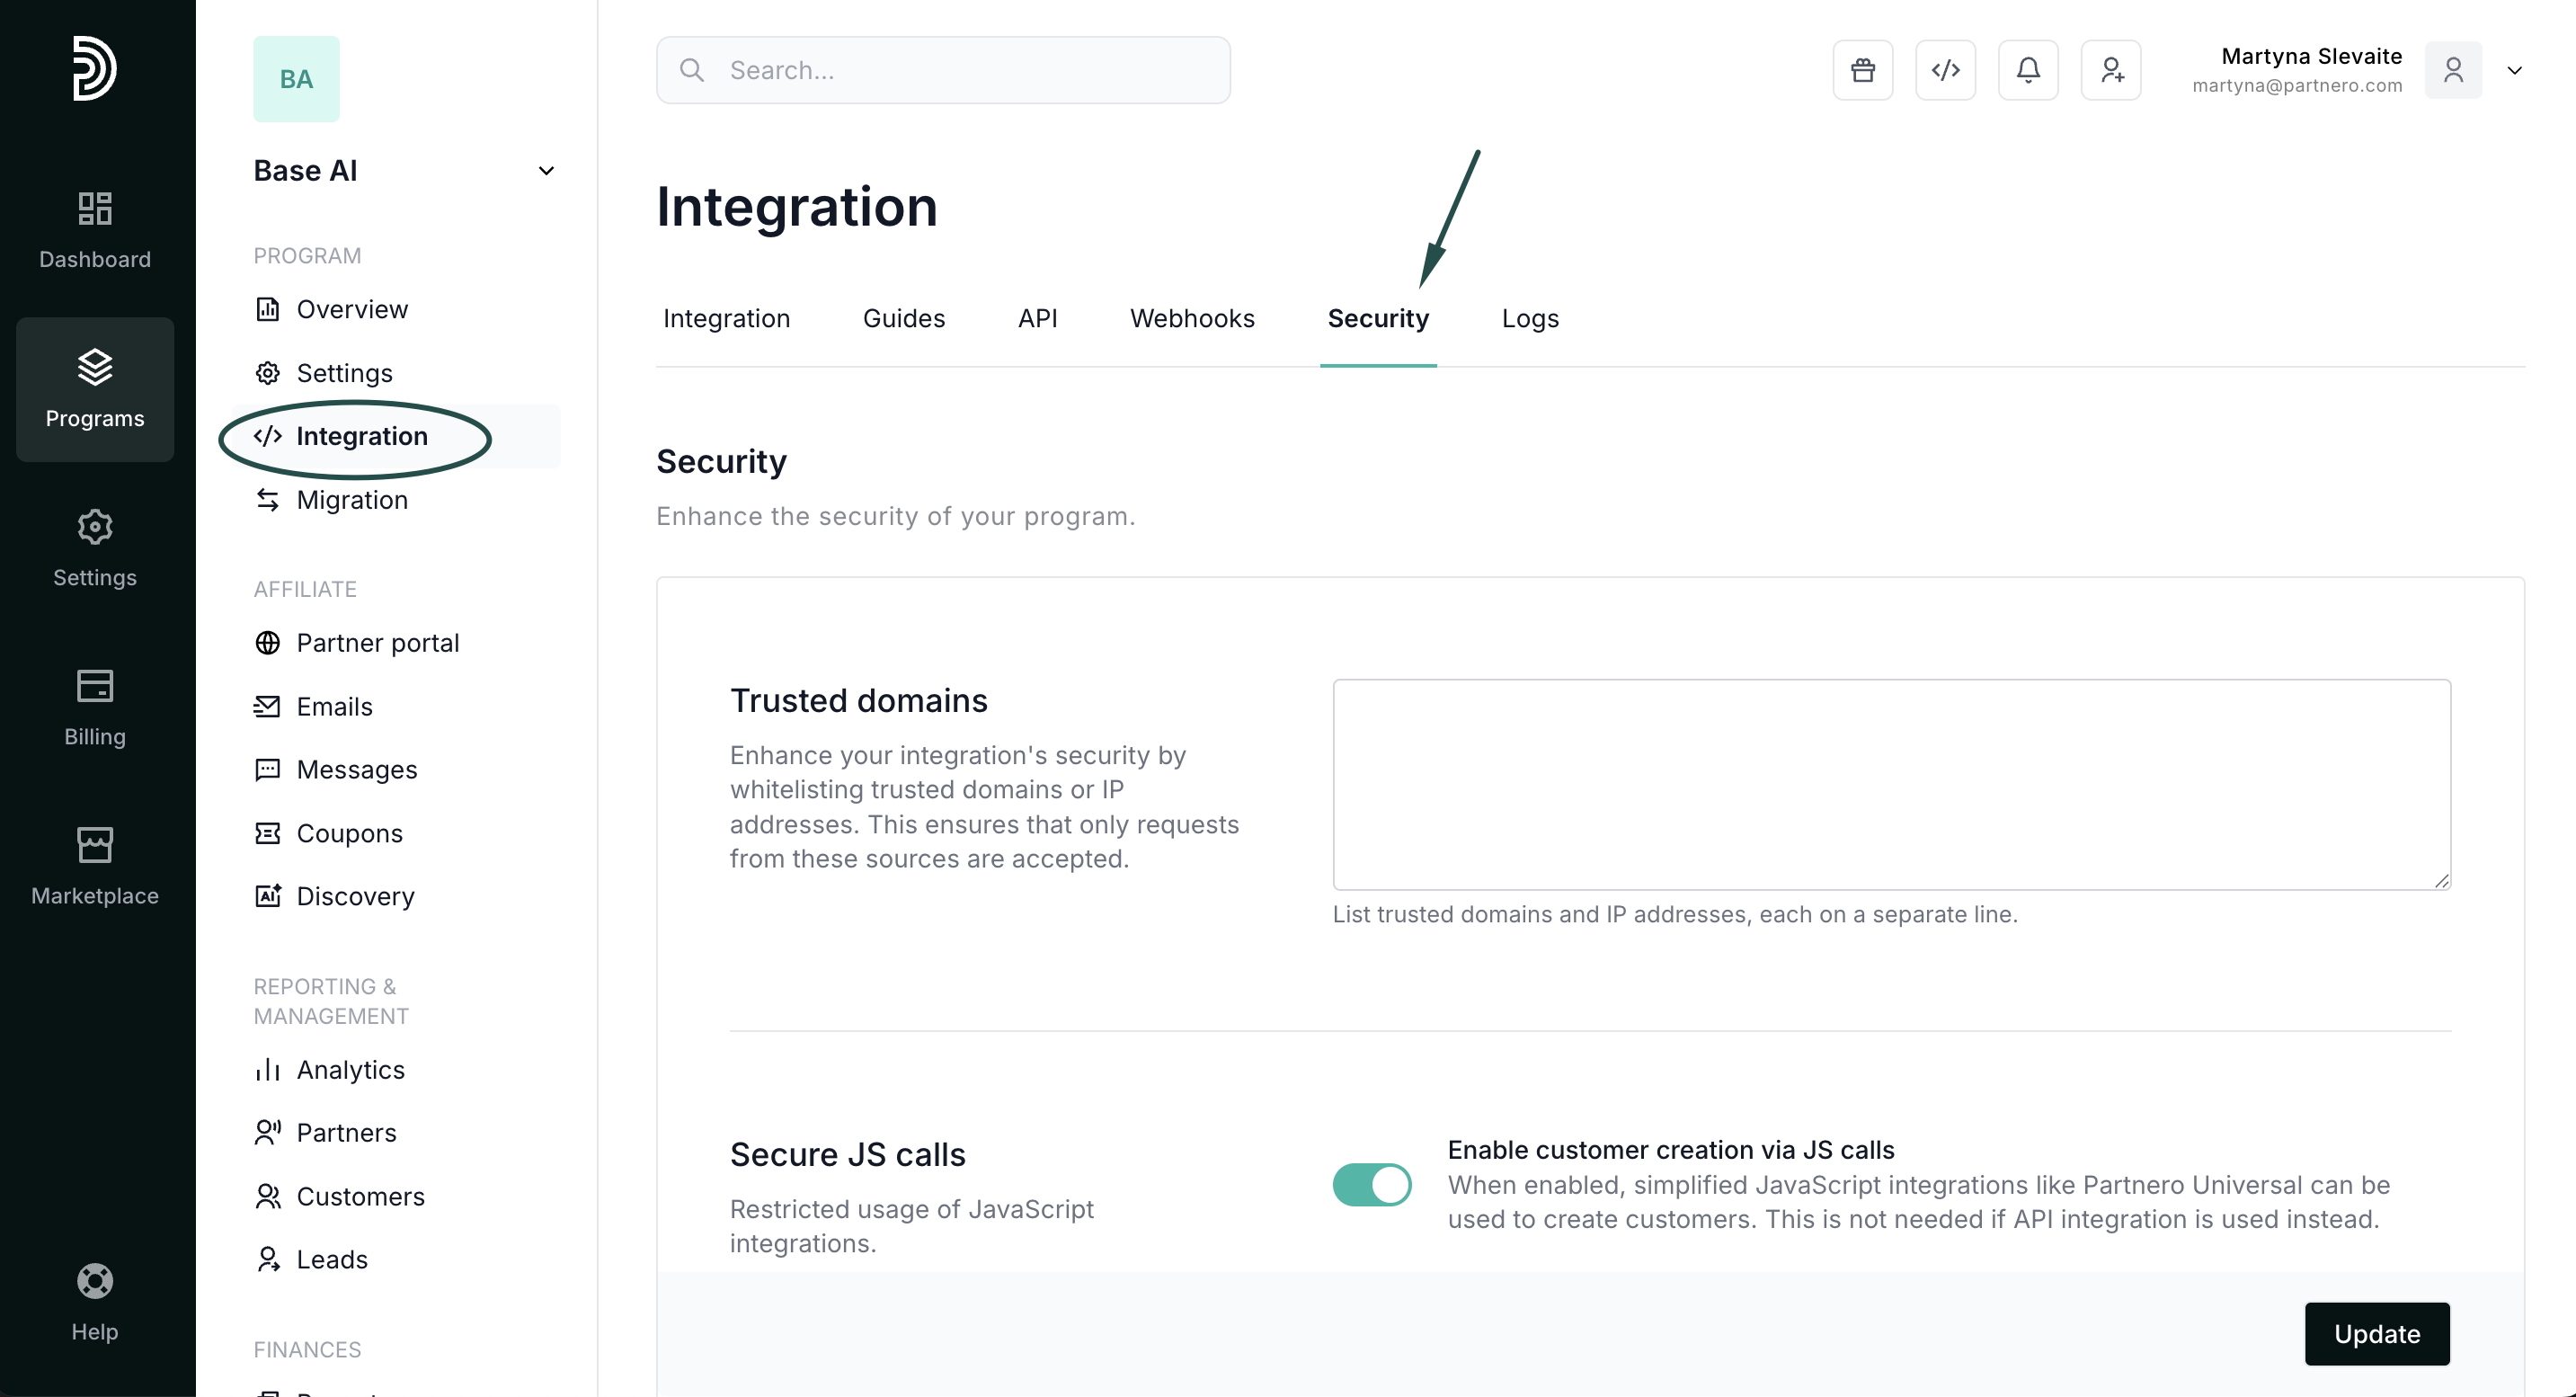Click the add user icon in header
This screenshot has height=1397, width=2576.
point(2111,70)
